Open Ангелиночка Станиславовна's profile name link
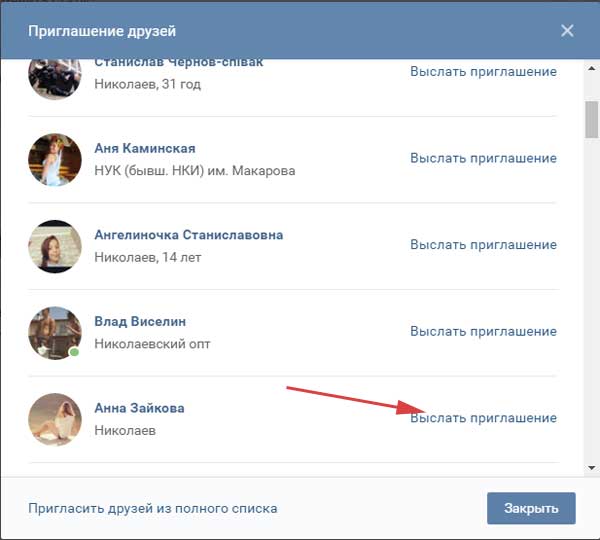600x540 pixels. (189, 235)
